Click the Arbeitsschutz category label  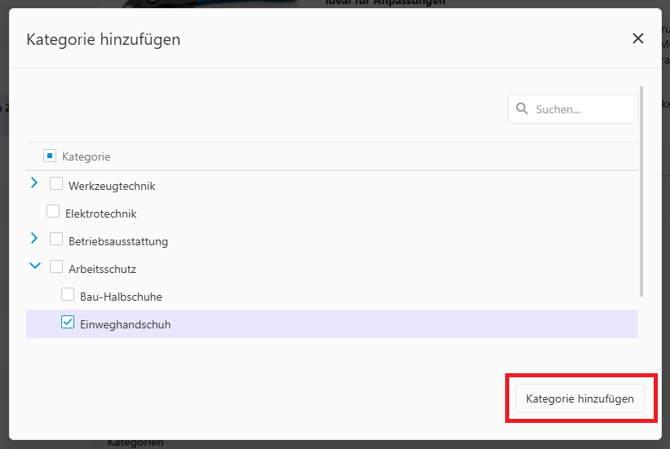point(102,269)
